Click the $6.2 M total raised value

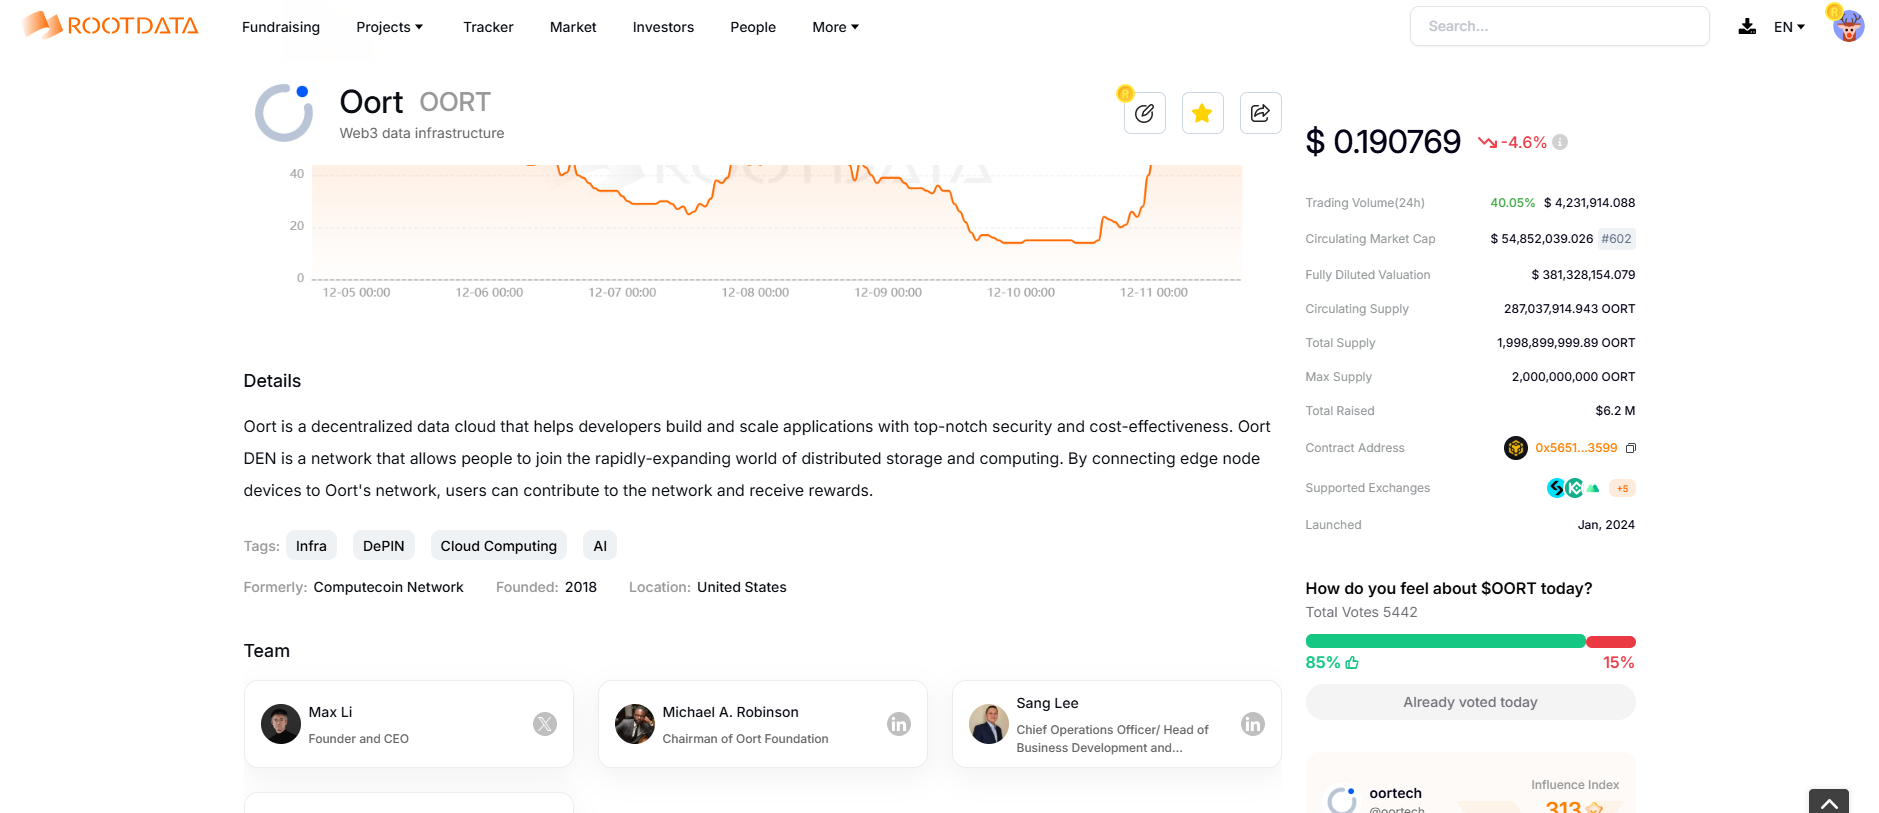[1615, 411]
